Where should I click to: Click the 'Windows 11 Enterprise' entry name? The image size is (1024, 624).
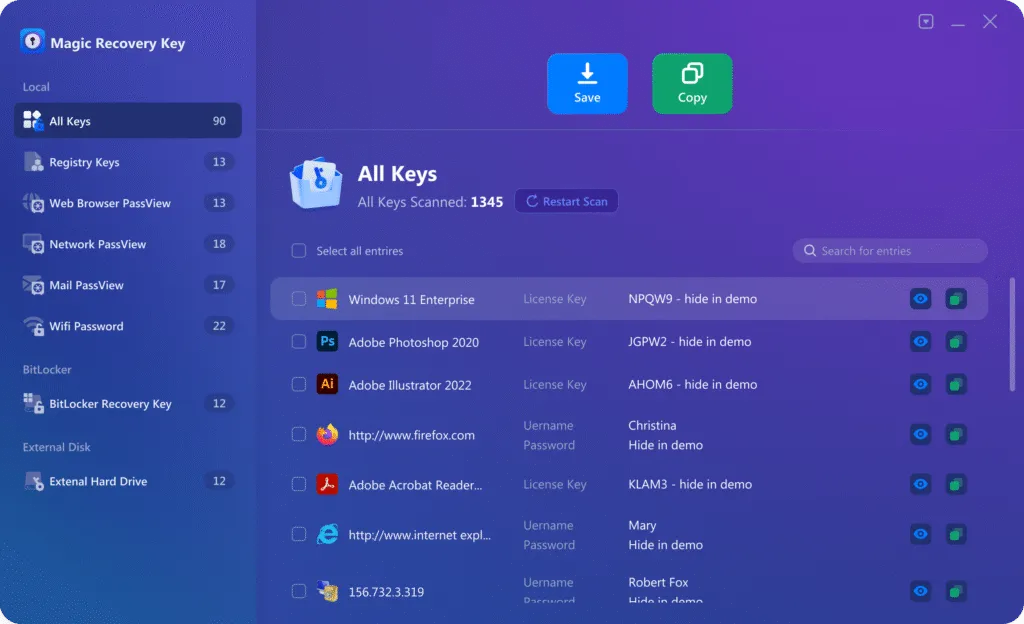[x=411, y=300]
